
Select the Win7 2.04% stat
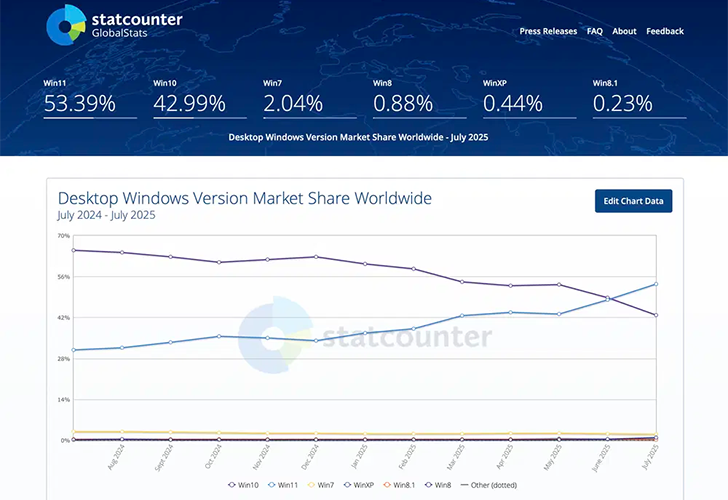(293, 102)
